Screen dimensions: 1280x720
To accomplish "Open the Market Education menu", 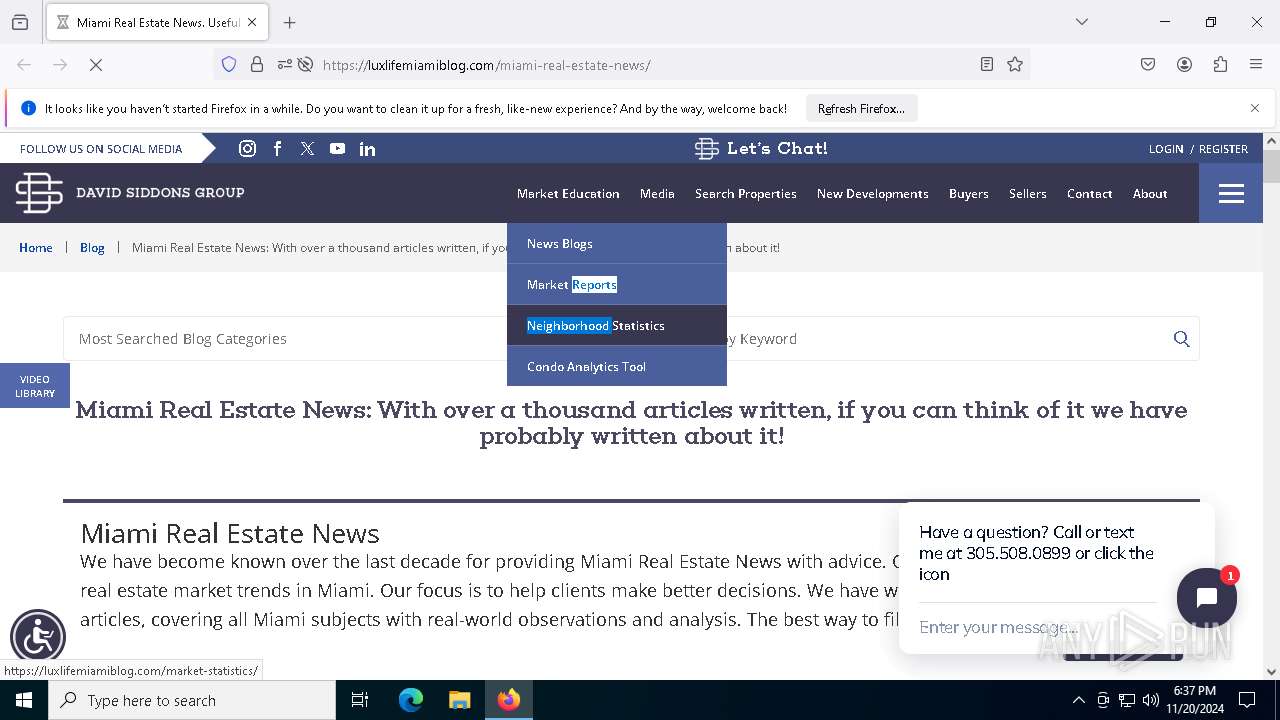I will coord(568,193).
